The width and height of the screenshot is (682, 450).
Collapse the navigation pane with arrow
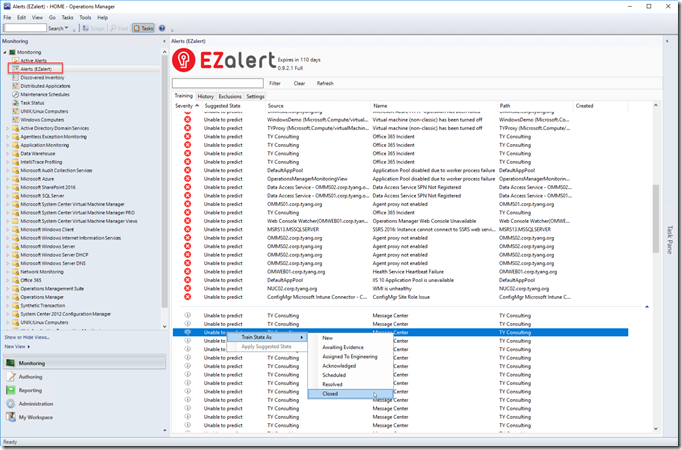[x=164, y=41]
